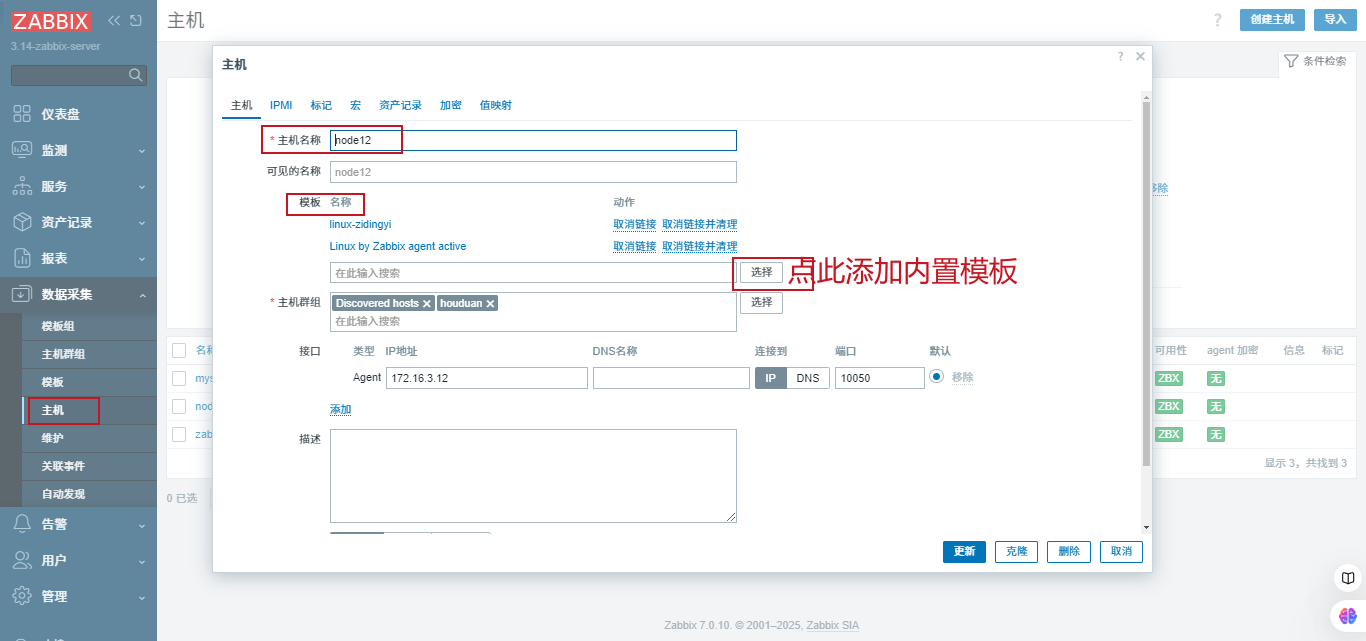Viewport: 1366px width, 641px height.
Task: Expand the 资产记录 menu chevron
Action: [141, 223]
